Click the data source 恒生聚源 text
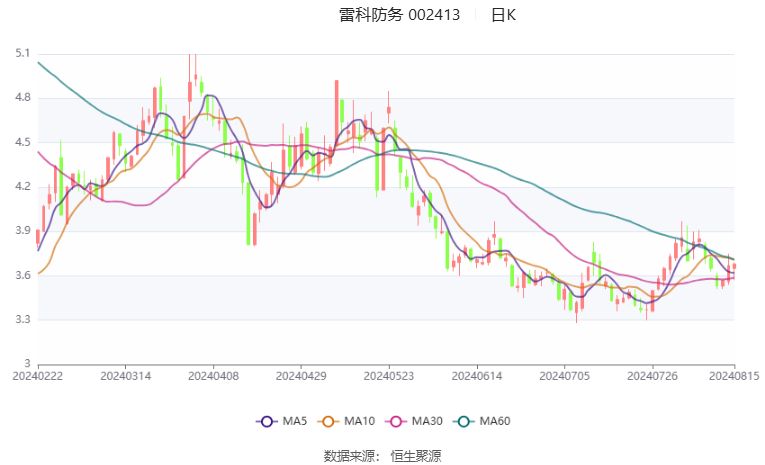The height and width of the screenshot is (465, 765). 416,456
